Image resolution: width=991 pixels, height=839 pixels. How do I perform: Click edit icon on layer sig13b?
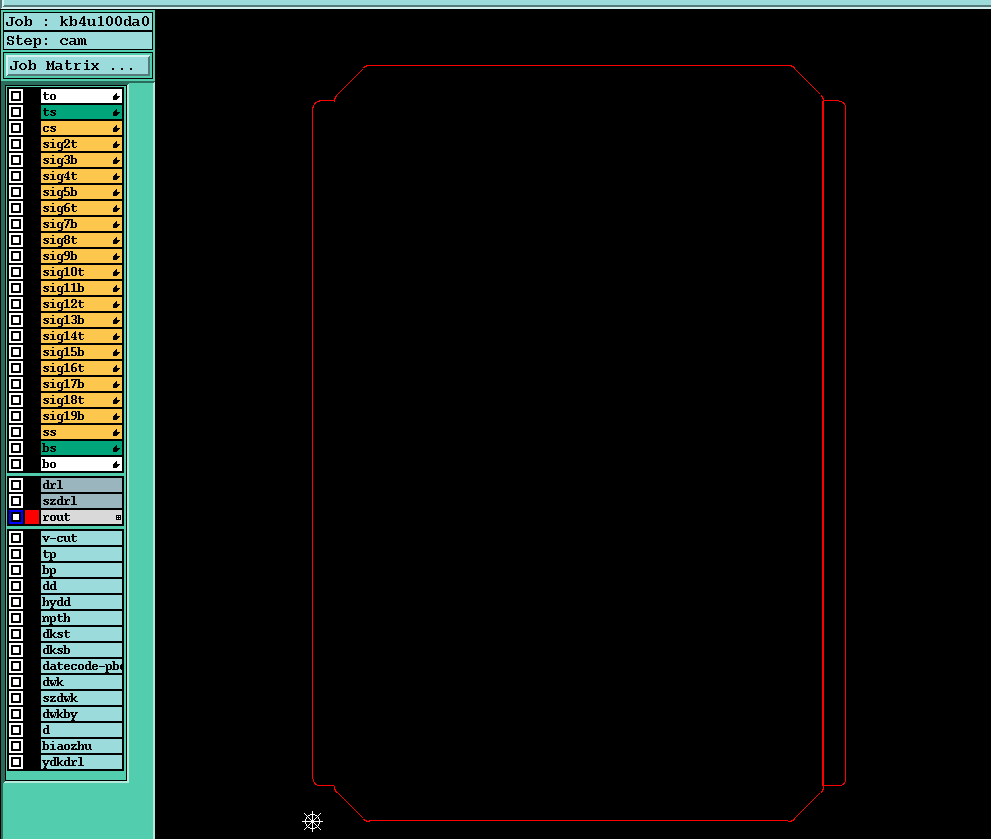pyautogui.click(x=116, y=320)
